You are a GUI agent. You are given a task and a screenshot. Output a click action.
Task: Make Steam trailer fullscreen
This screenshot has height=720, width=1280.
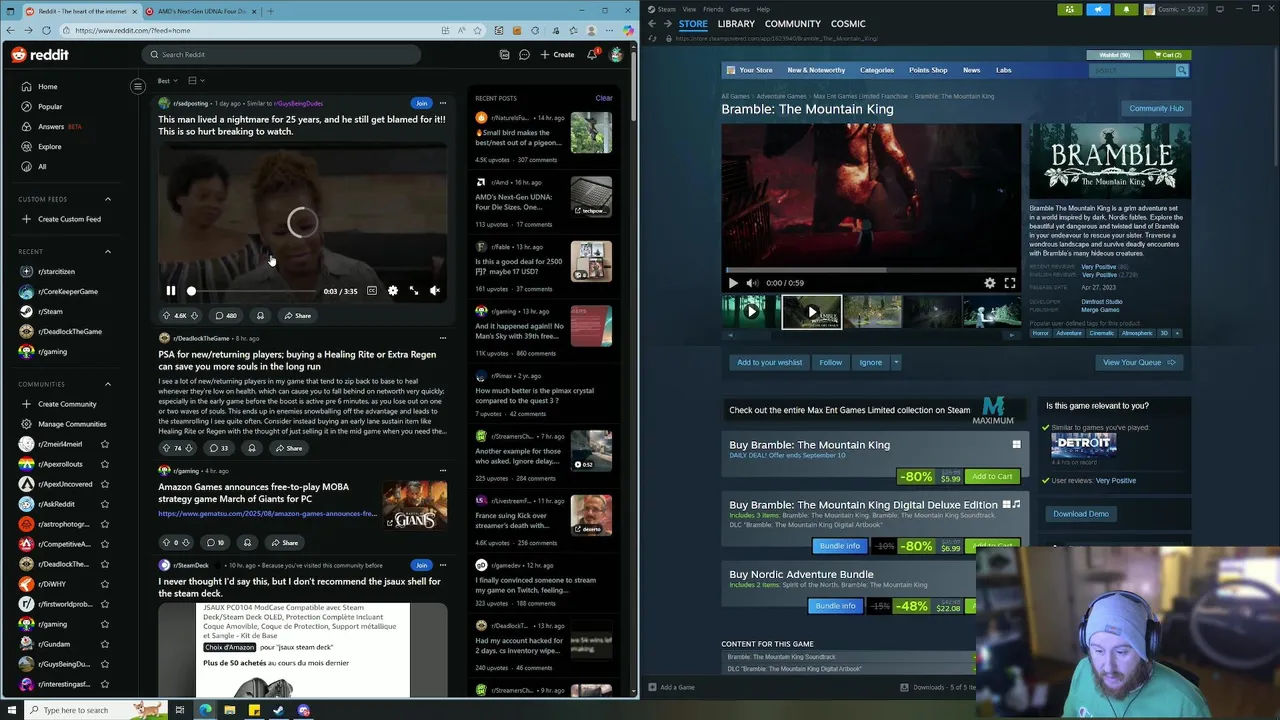(1010, 283)
